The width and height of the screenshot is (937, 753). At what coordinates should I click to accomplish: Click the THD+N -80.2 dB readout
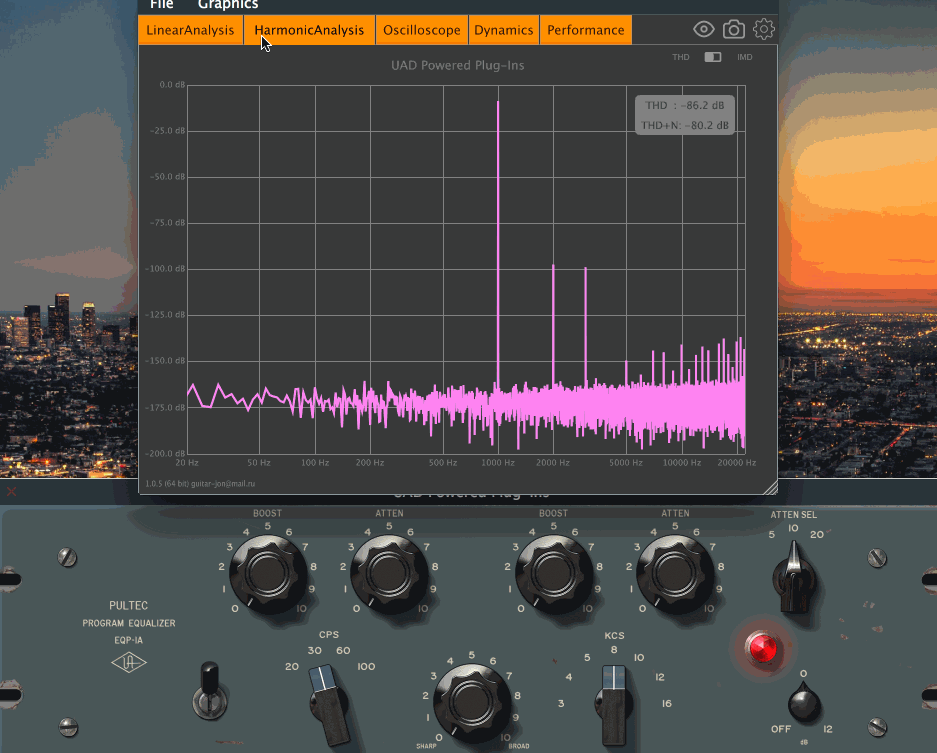point(685,126)
